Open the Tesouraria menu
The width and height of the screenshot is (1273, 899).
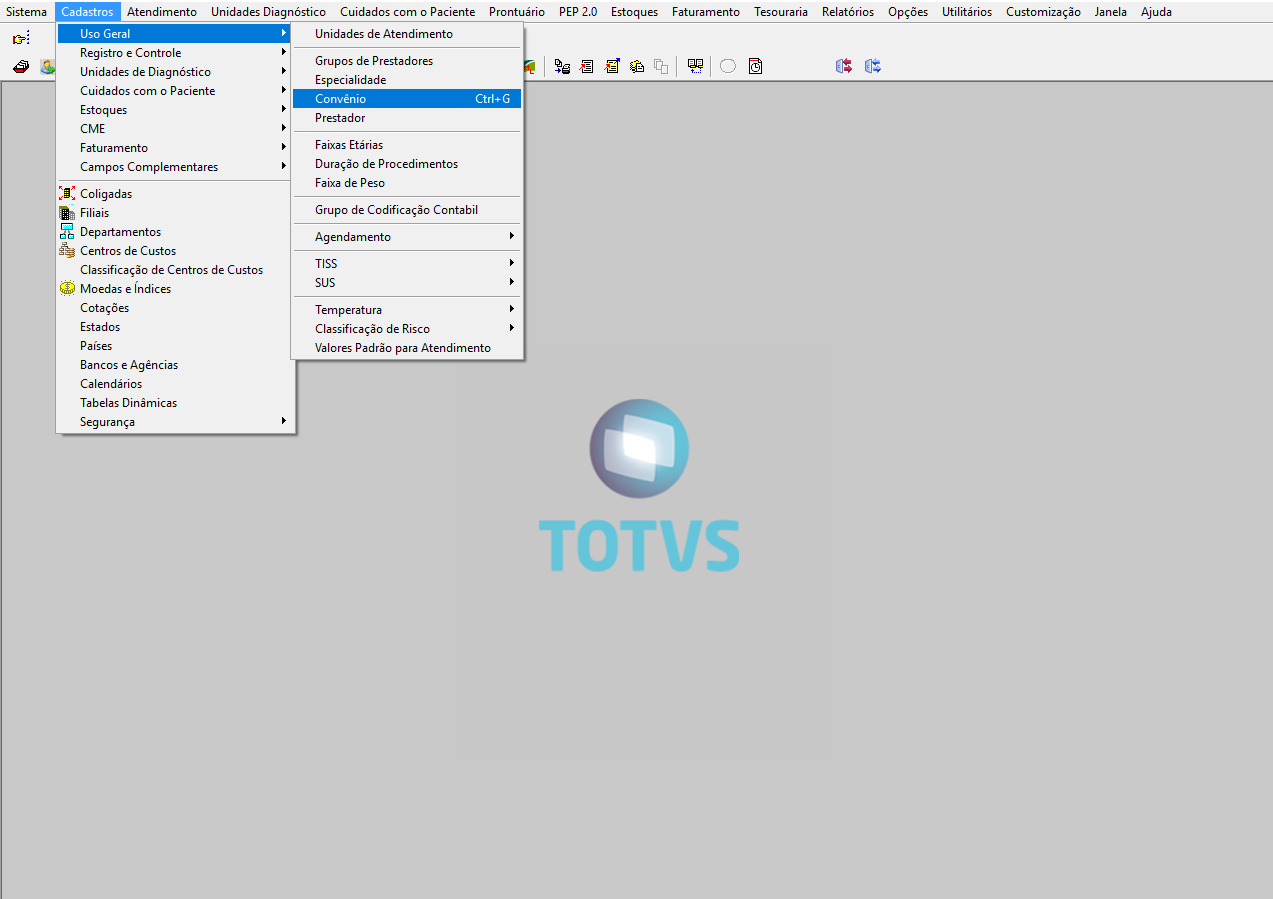click(781, 12)
